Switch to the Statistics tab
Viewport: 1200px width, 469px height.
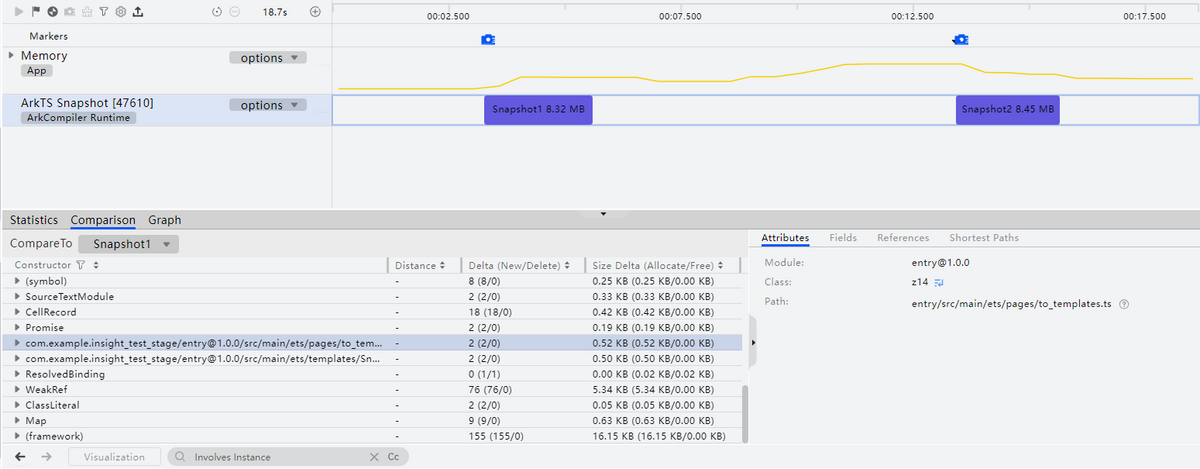34,220
